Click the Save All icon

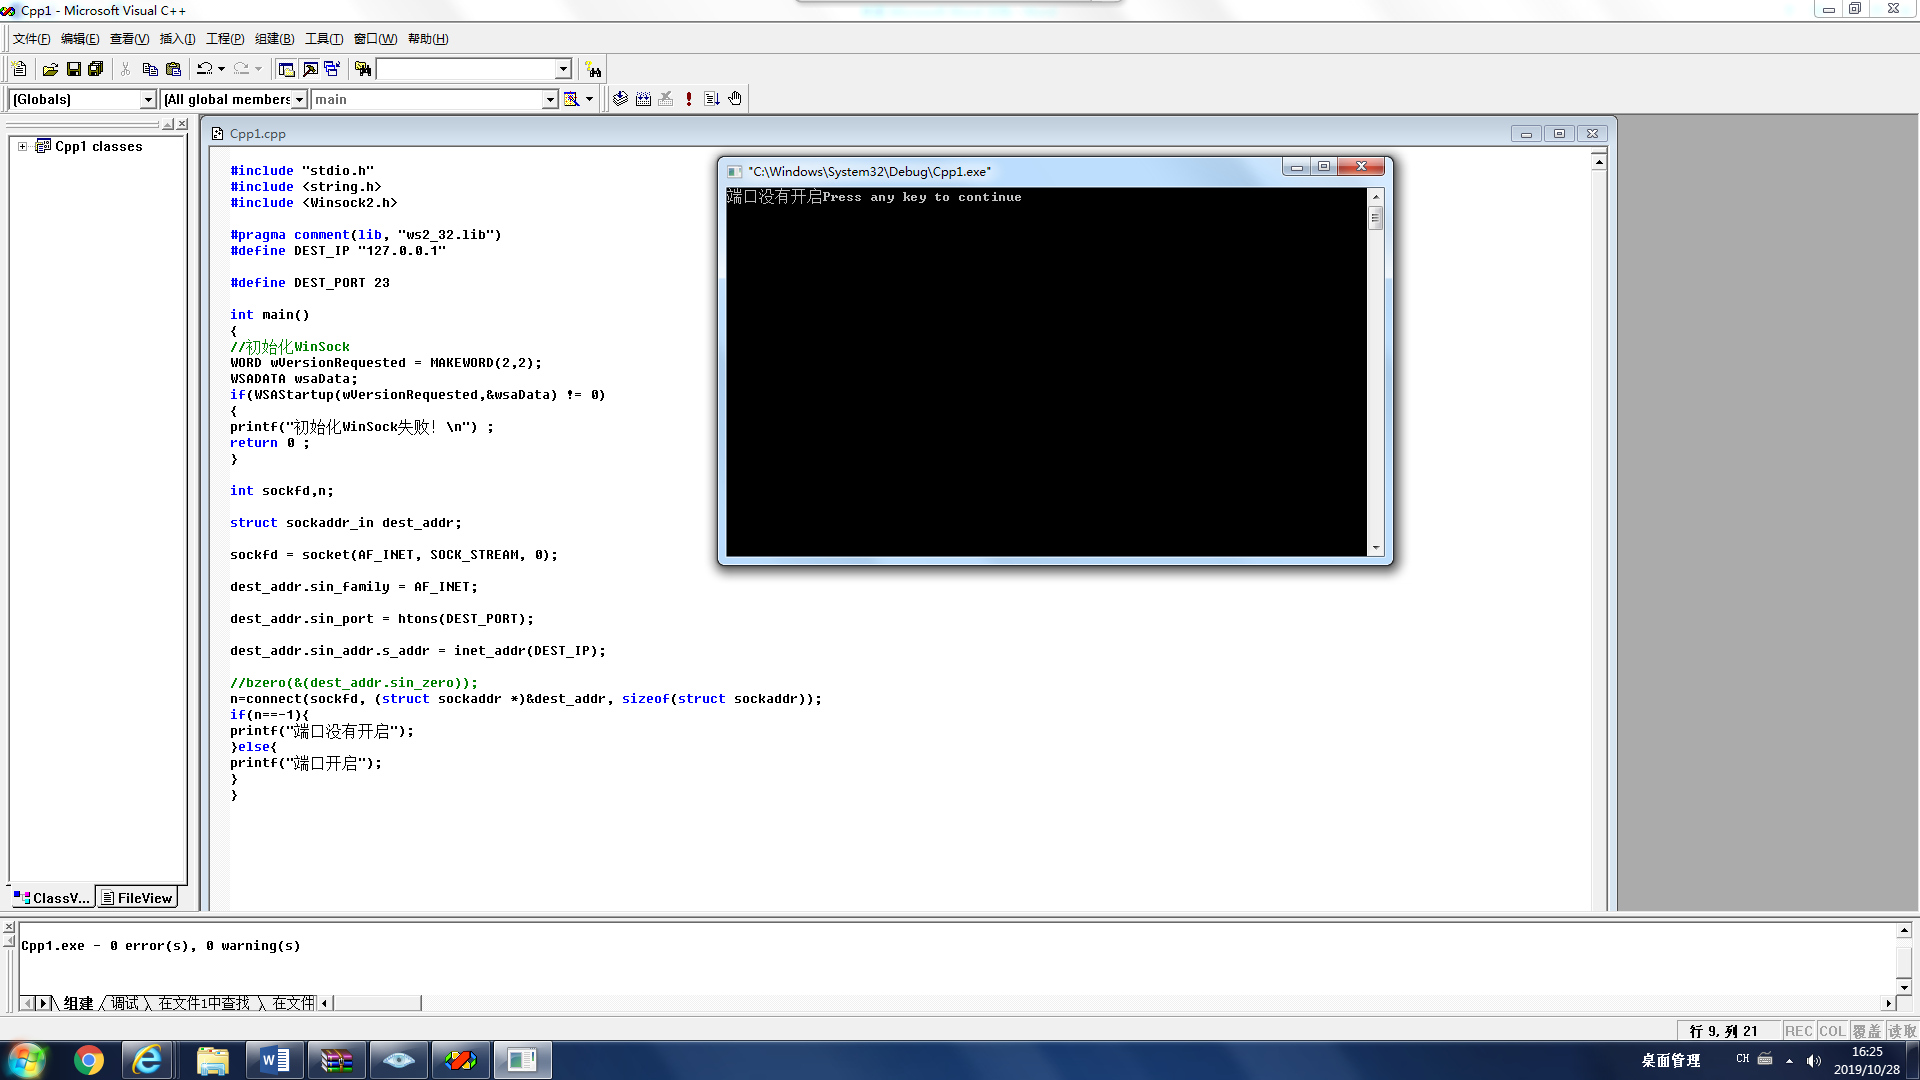(96, 69)
